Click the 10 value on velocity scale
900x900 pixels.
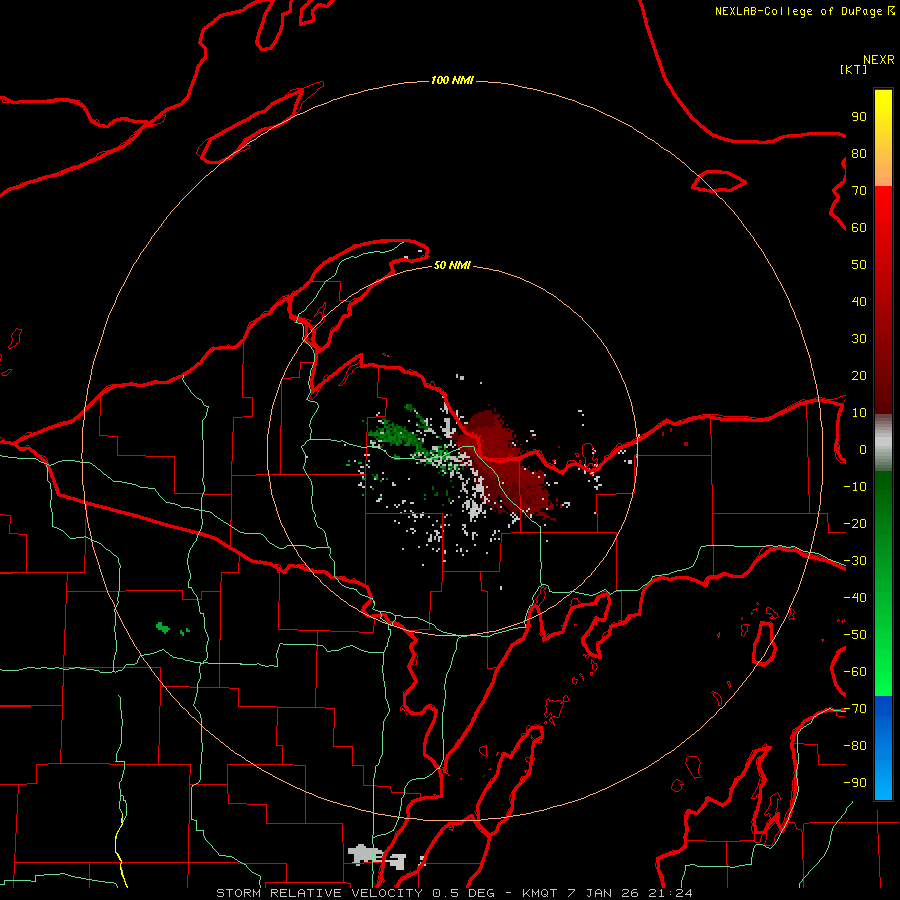tap(859, 413)
